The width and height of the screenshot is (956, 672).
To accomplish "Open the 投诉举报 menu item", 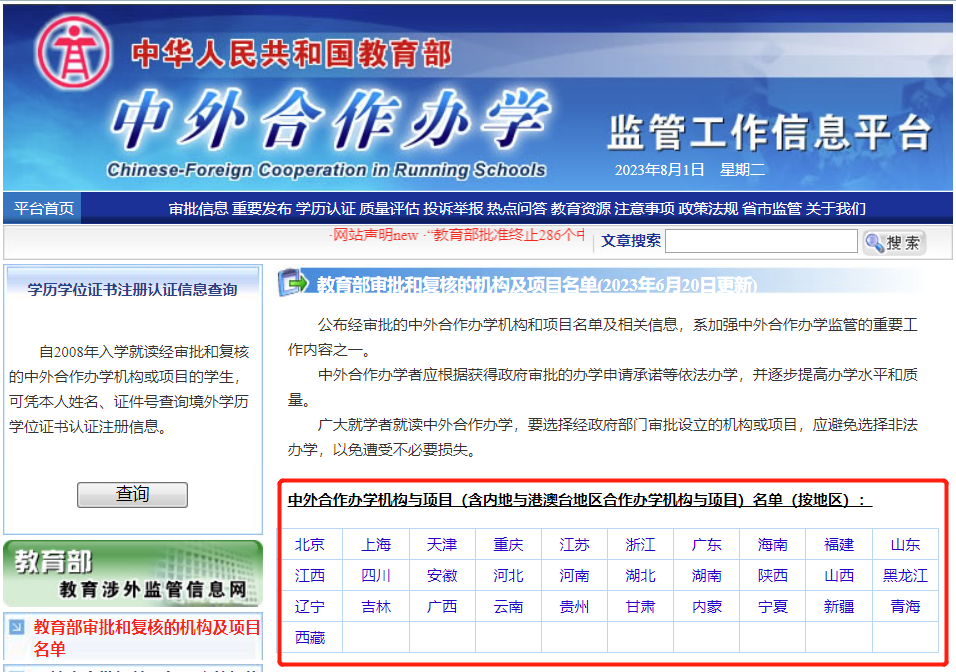I will pos(454,209).
